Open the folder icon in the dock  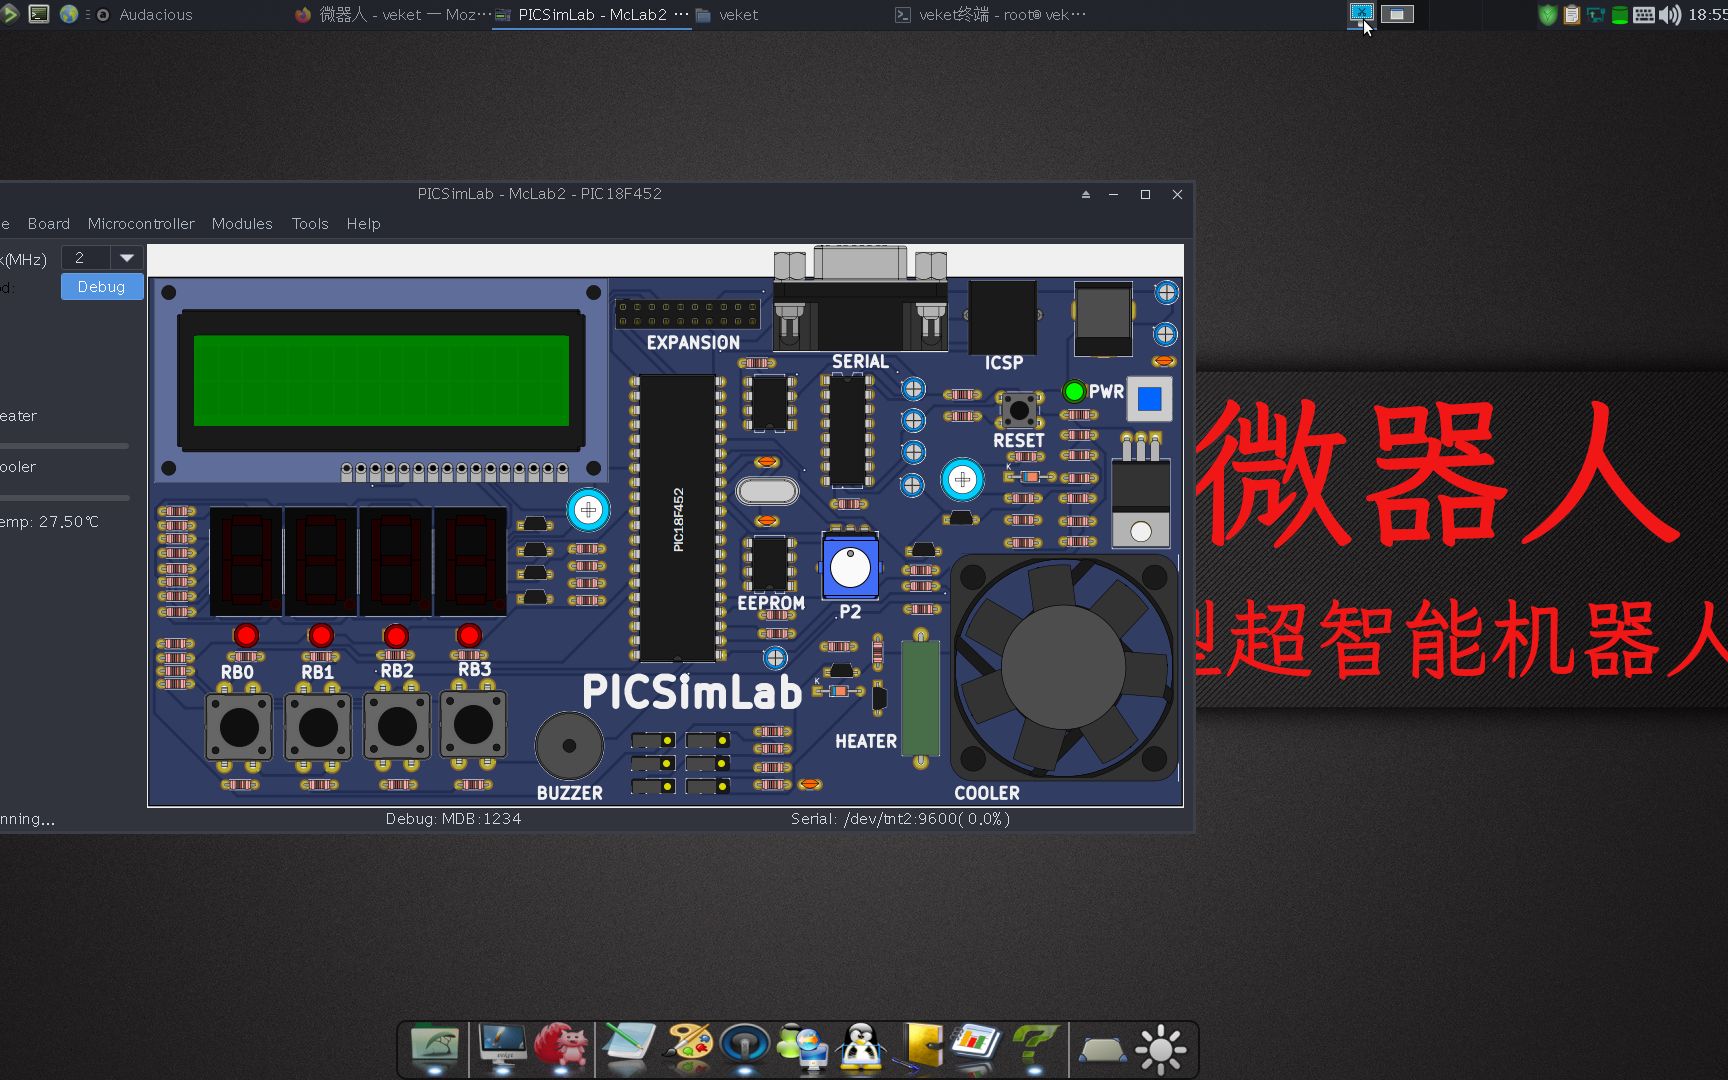tap(435, 1047)
